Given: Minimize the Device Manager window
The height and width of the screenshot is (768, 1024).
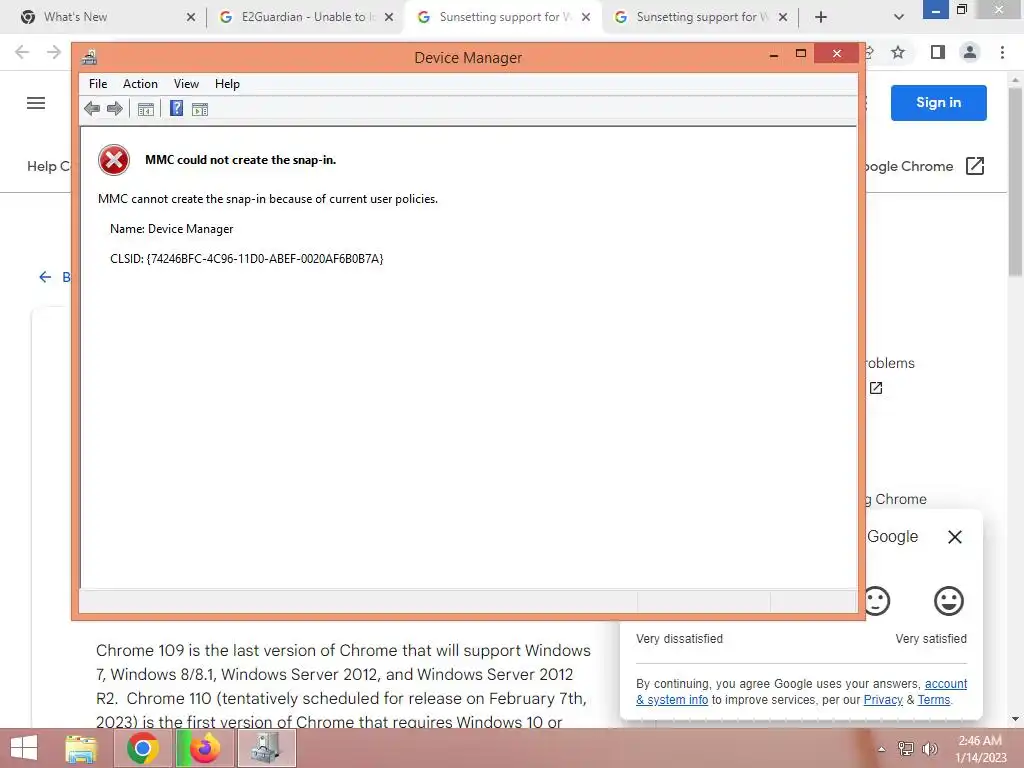Looking at the screenshot, I should click(x=774, y=55).
